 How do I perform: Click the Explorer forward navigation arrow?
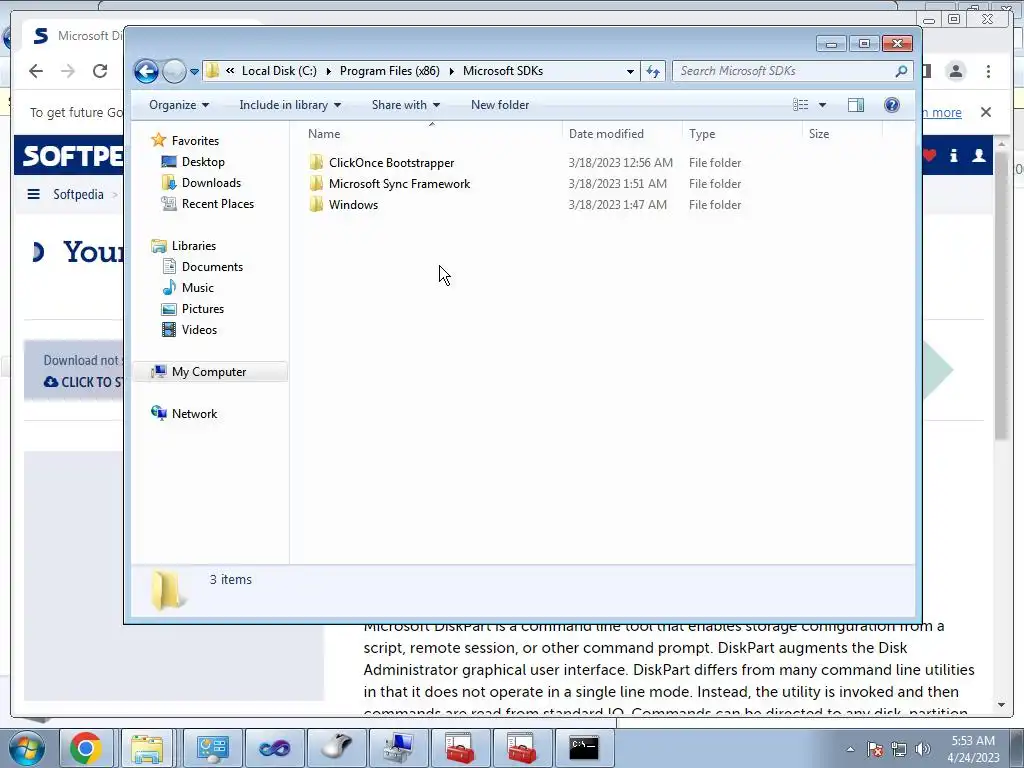click(x=174, y=71)
